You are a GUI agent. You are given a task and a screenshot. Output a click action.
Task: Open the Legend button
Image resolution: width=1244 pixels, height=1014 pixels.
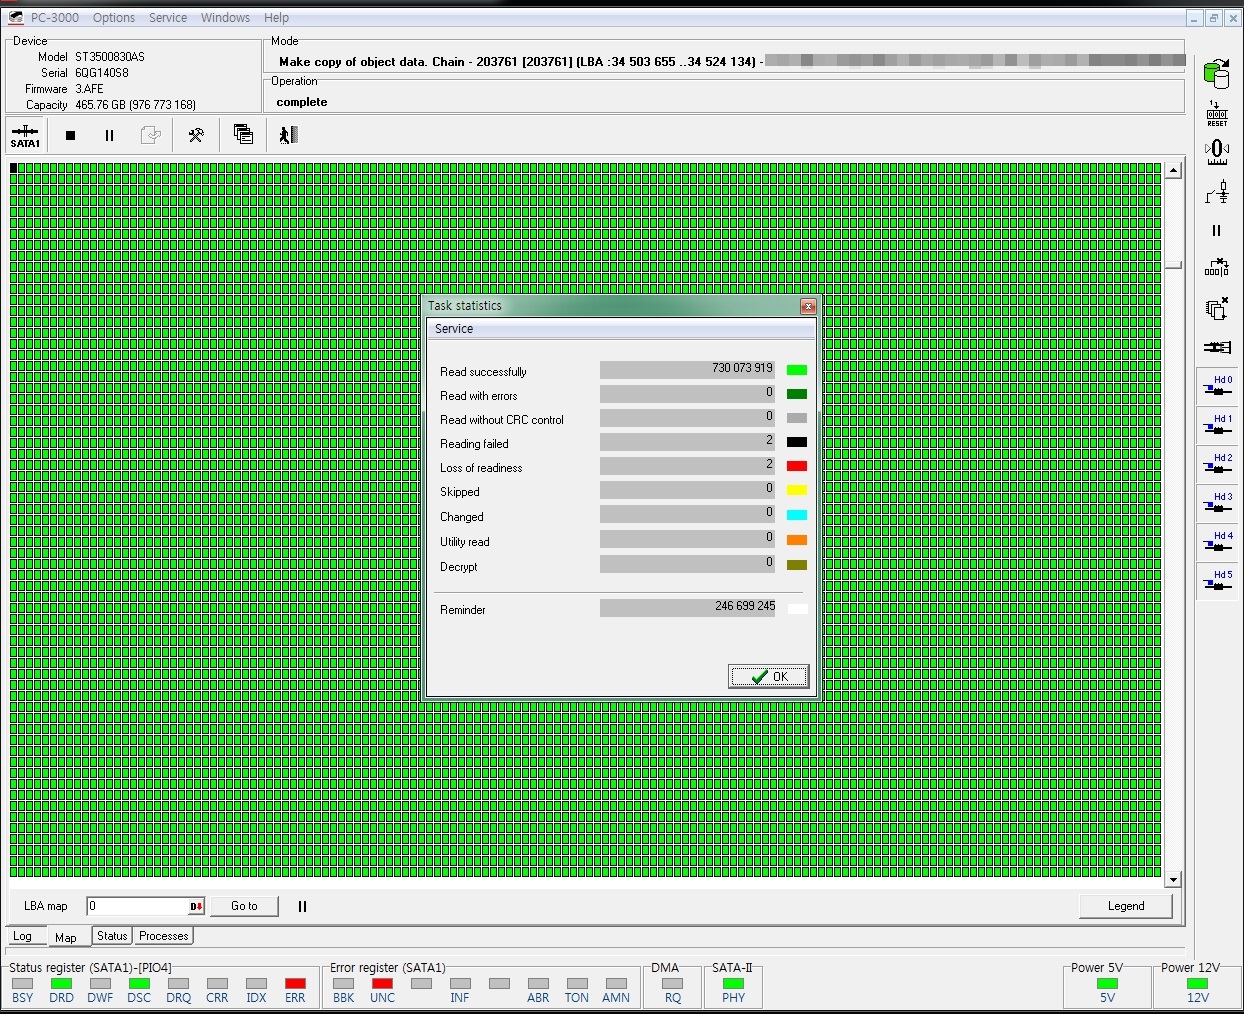coord(1125,906)
